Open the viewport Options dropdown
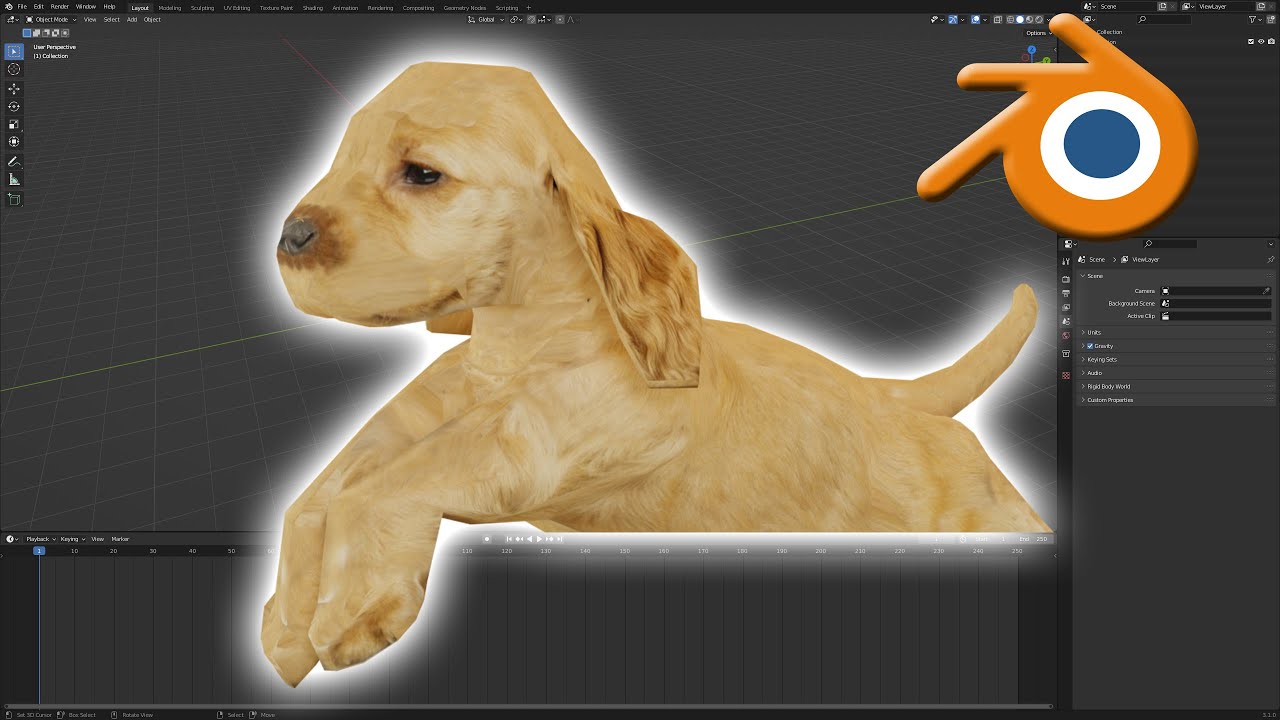The image size is (1280, 720). pyautogui.click(x=1039, y=33)
